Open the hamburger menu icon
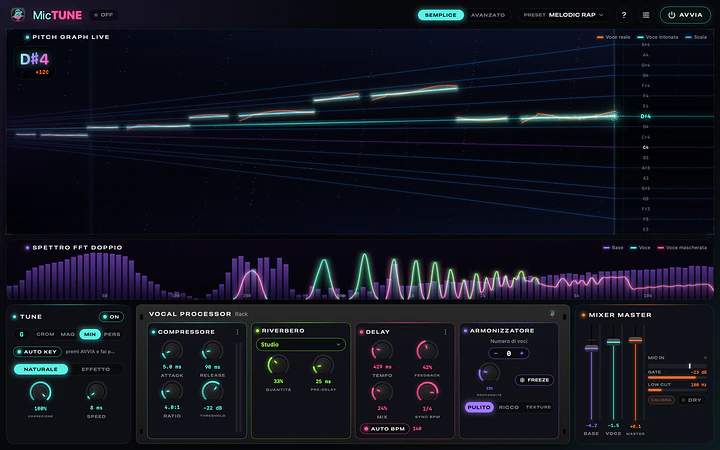720x450 pixels. [x=646, y=15]
